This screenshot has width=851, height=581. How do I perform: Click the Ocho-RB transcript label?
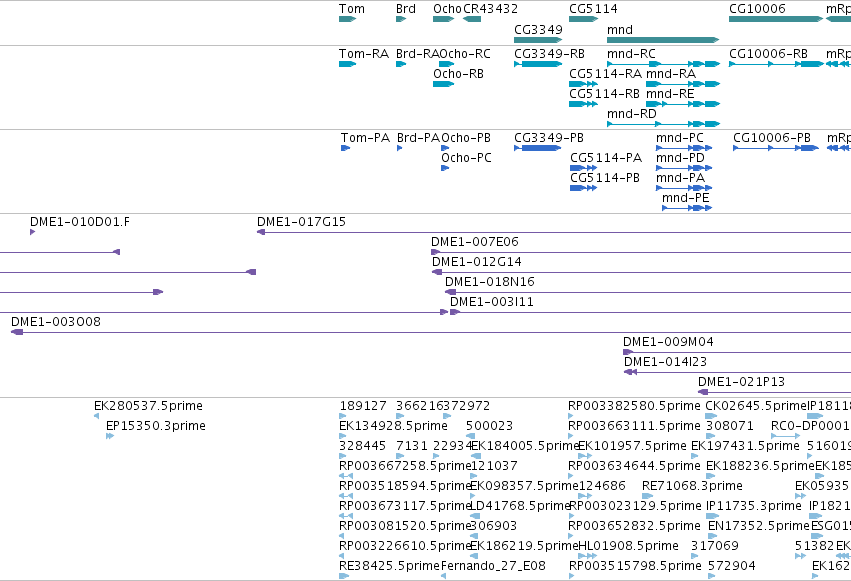click(x=458, y=74)
